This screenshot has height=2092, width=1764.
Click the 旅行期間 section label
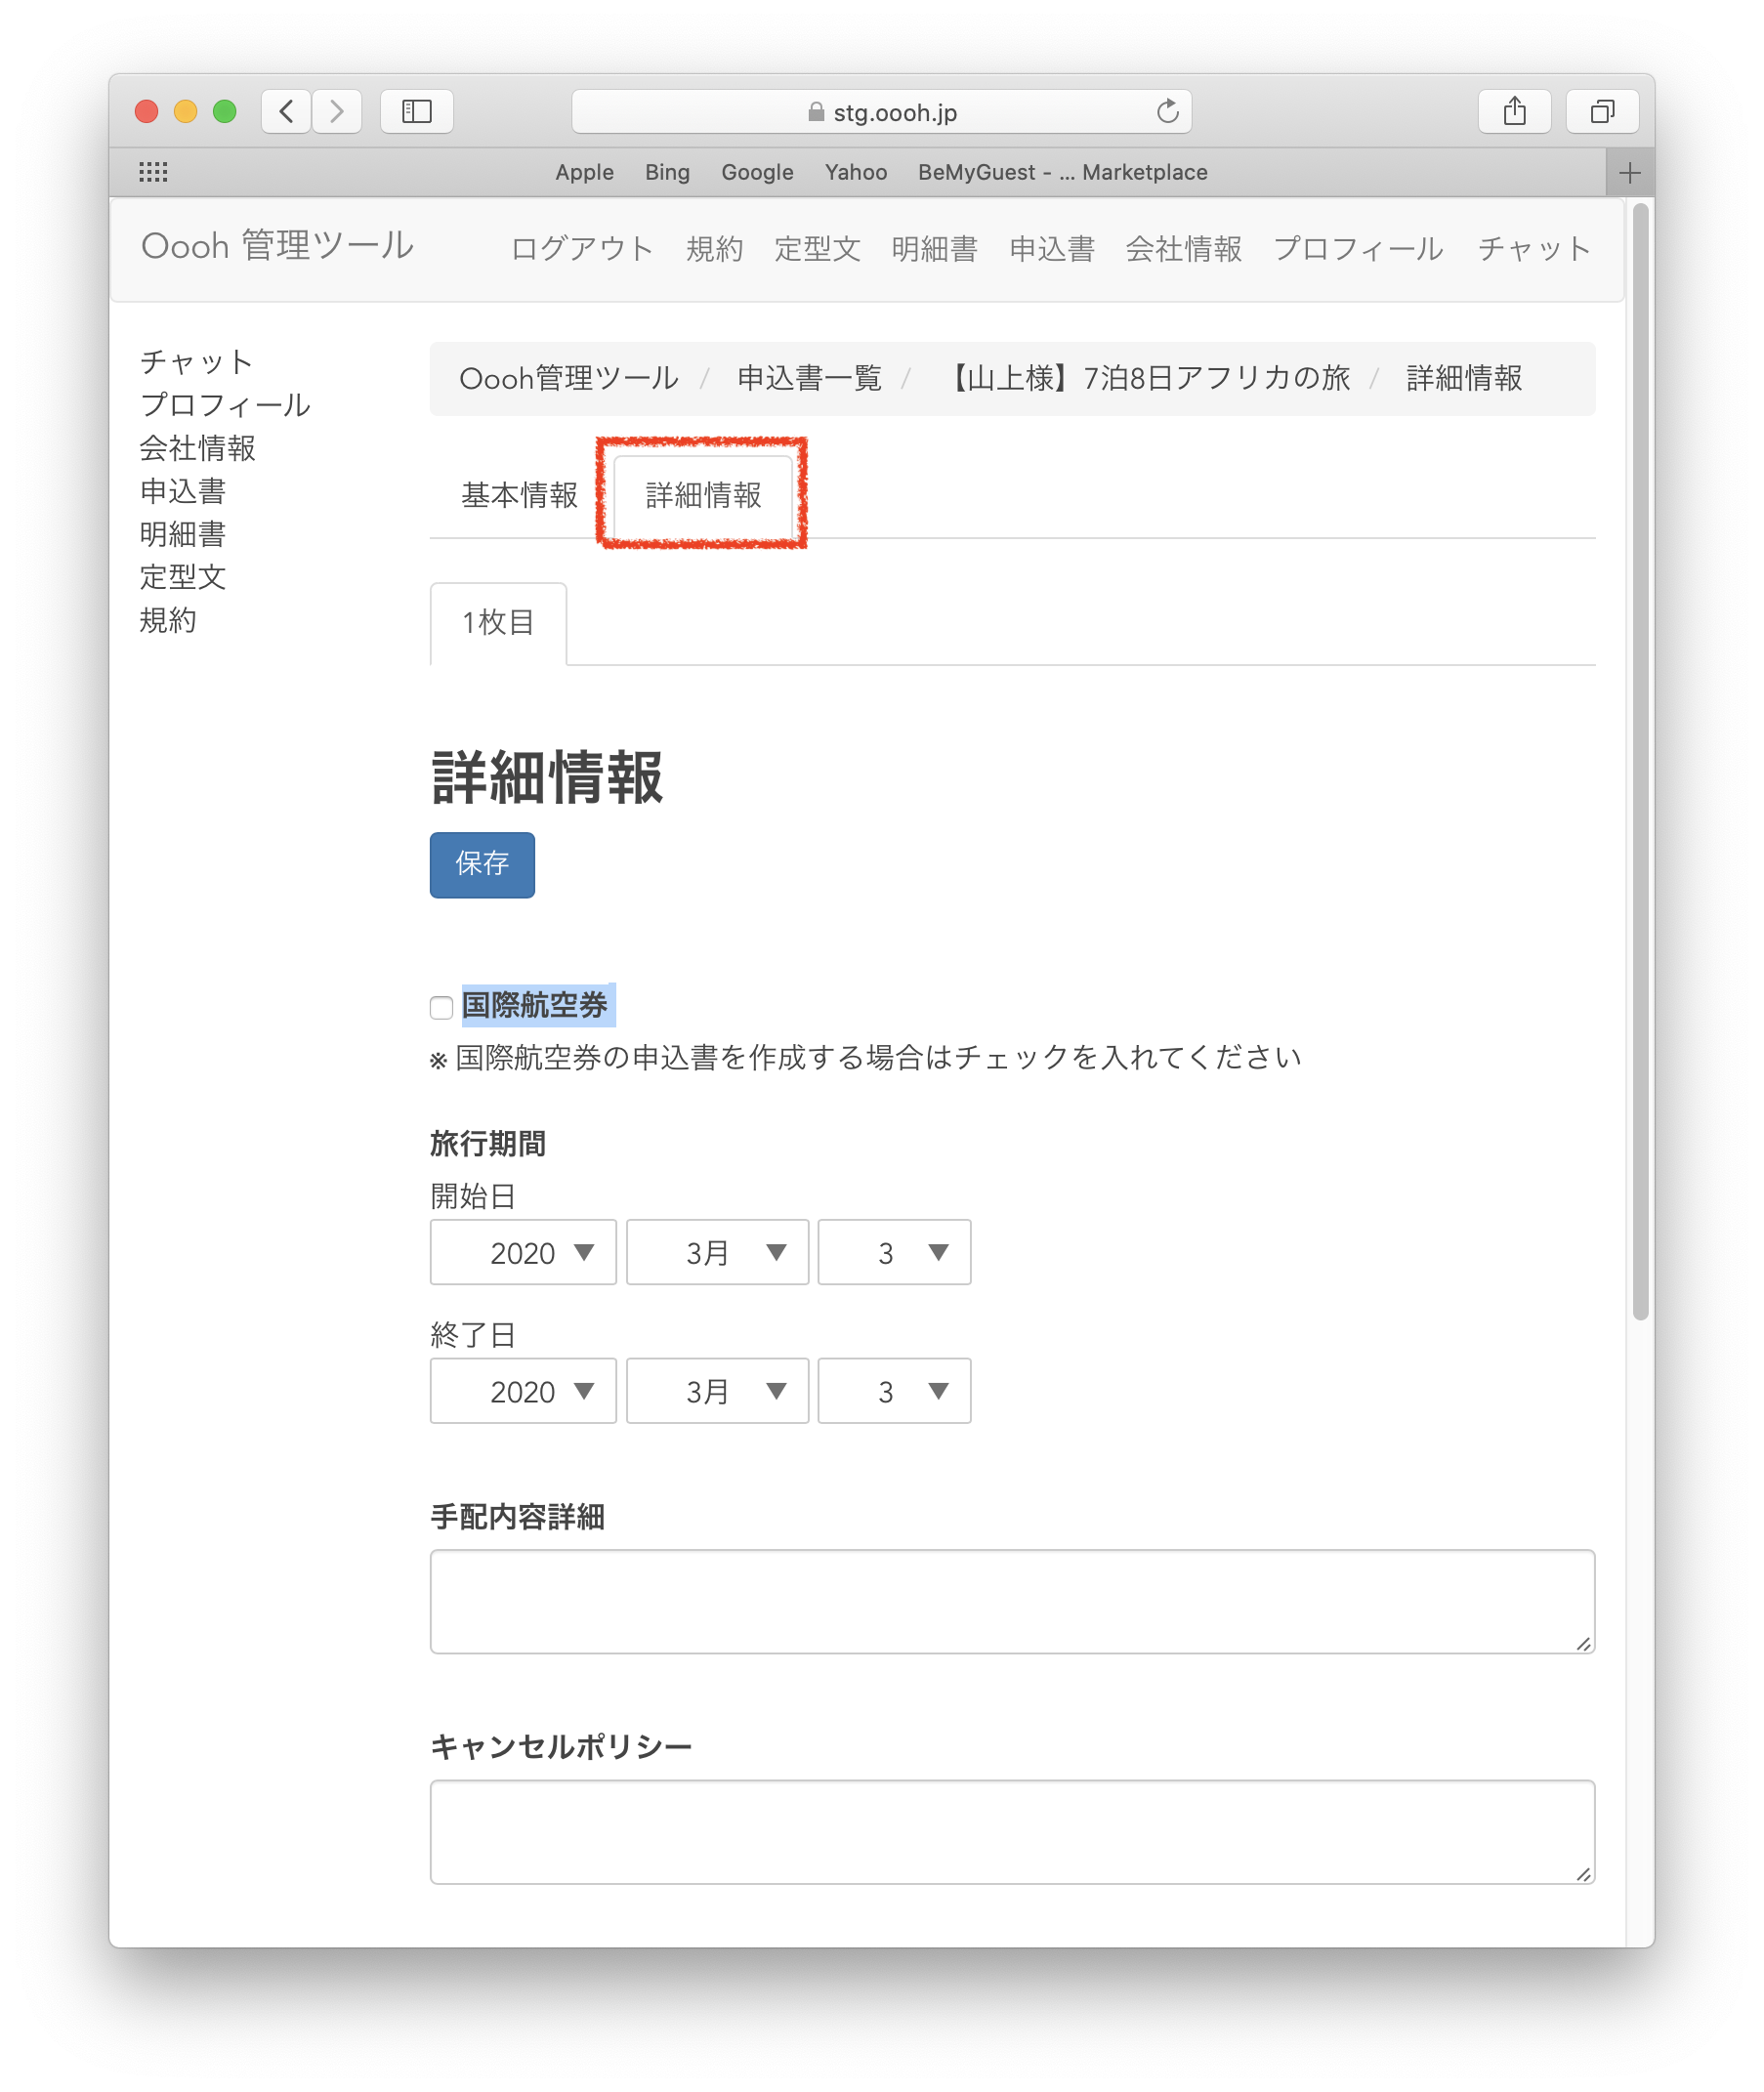tap(488, 1143)
